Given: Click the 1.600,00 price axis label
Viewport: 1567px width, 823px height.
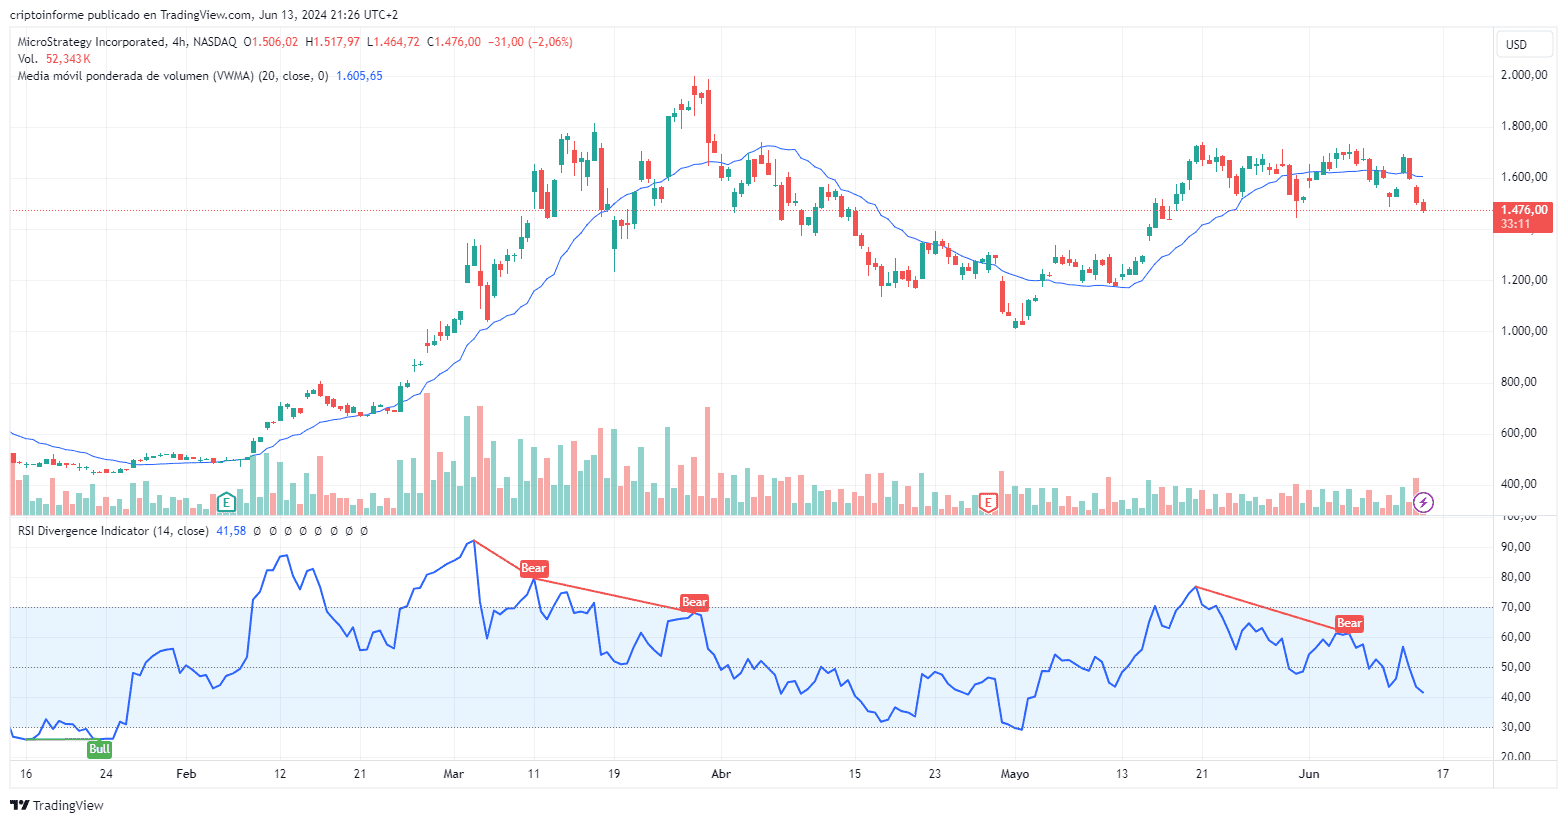Looking at the screenshot, I should pos(1524,177).
